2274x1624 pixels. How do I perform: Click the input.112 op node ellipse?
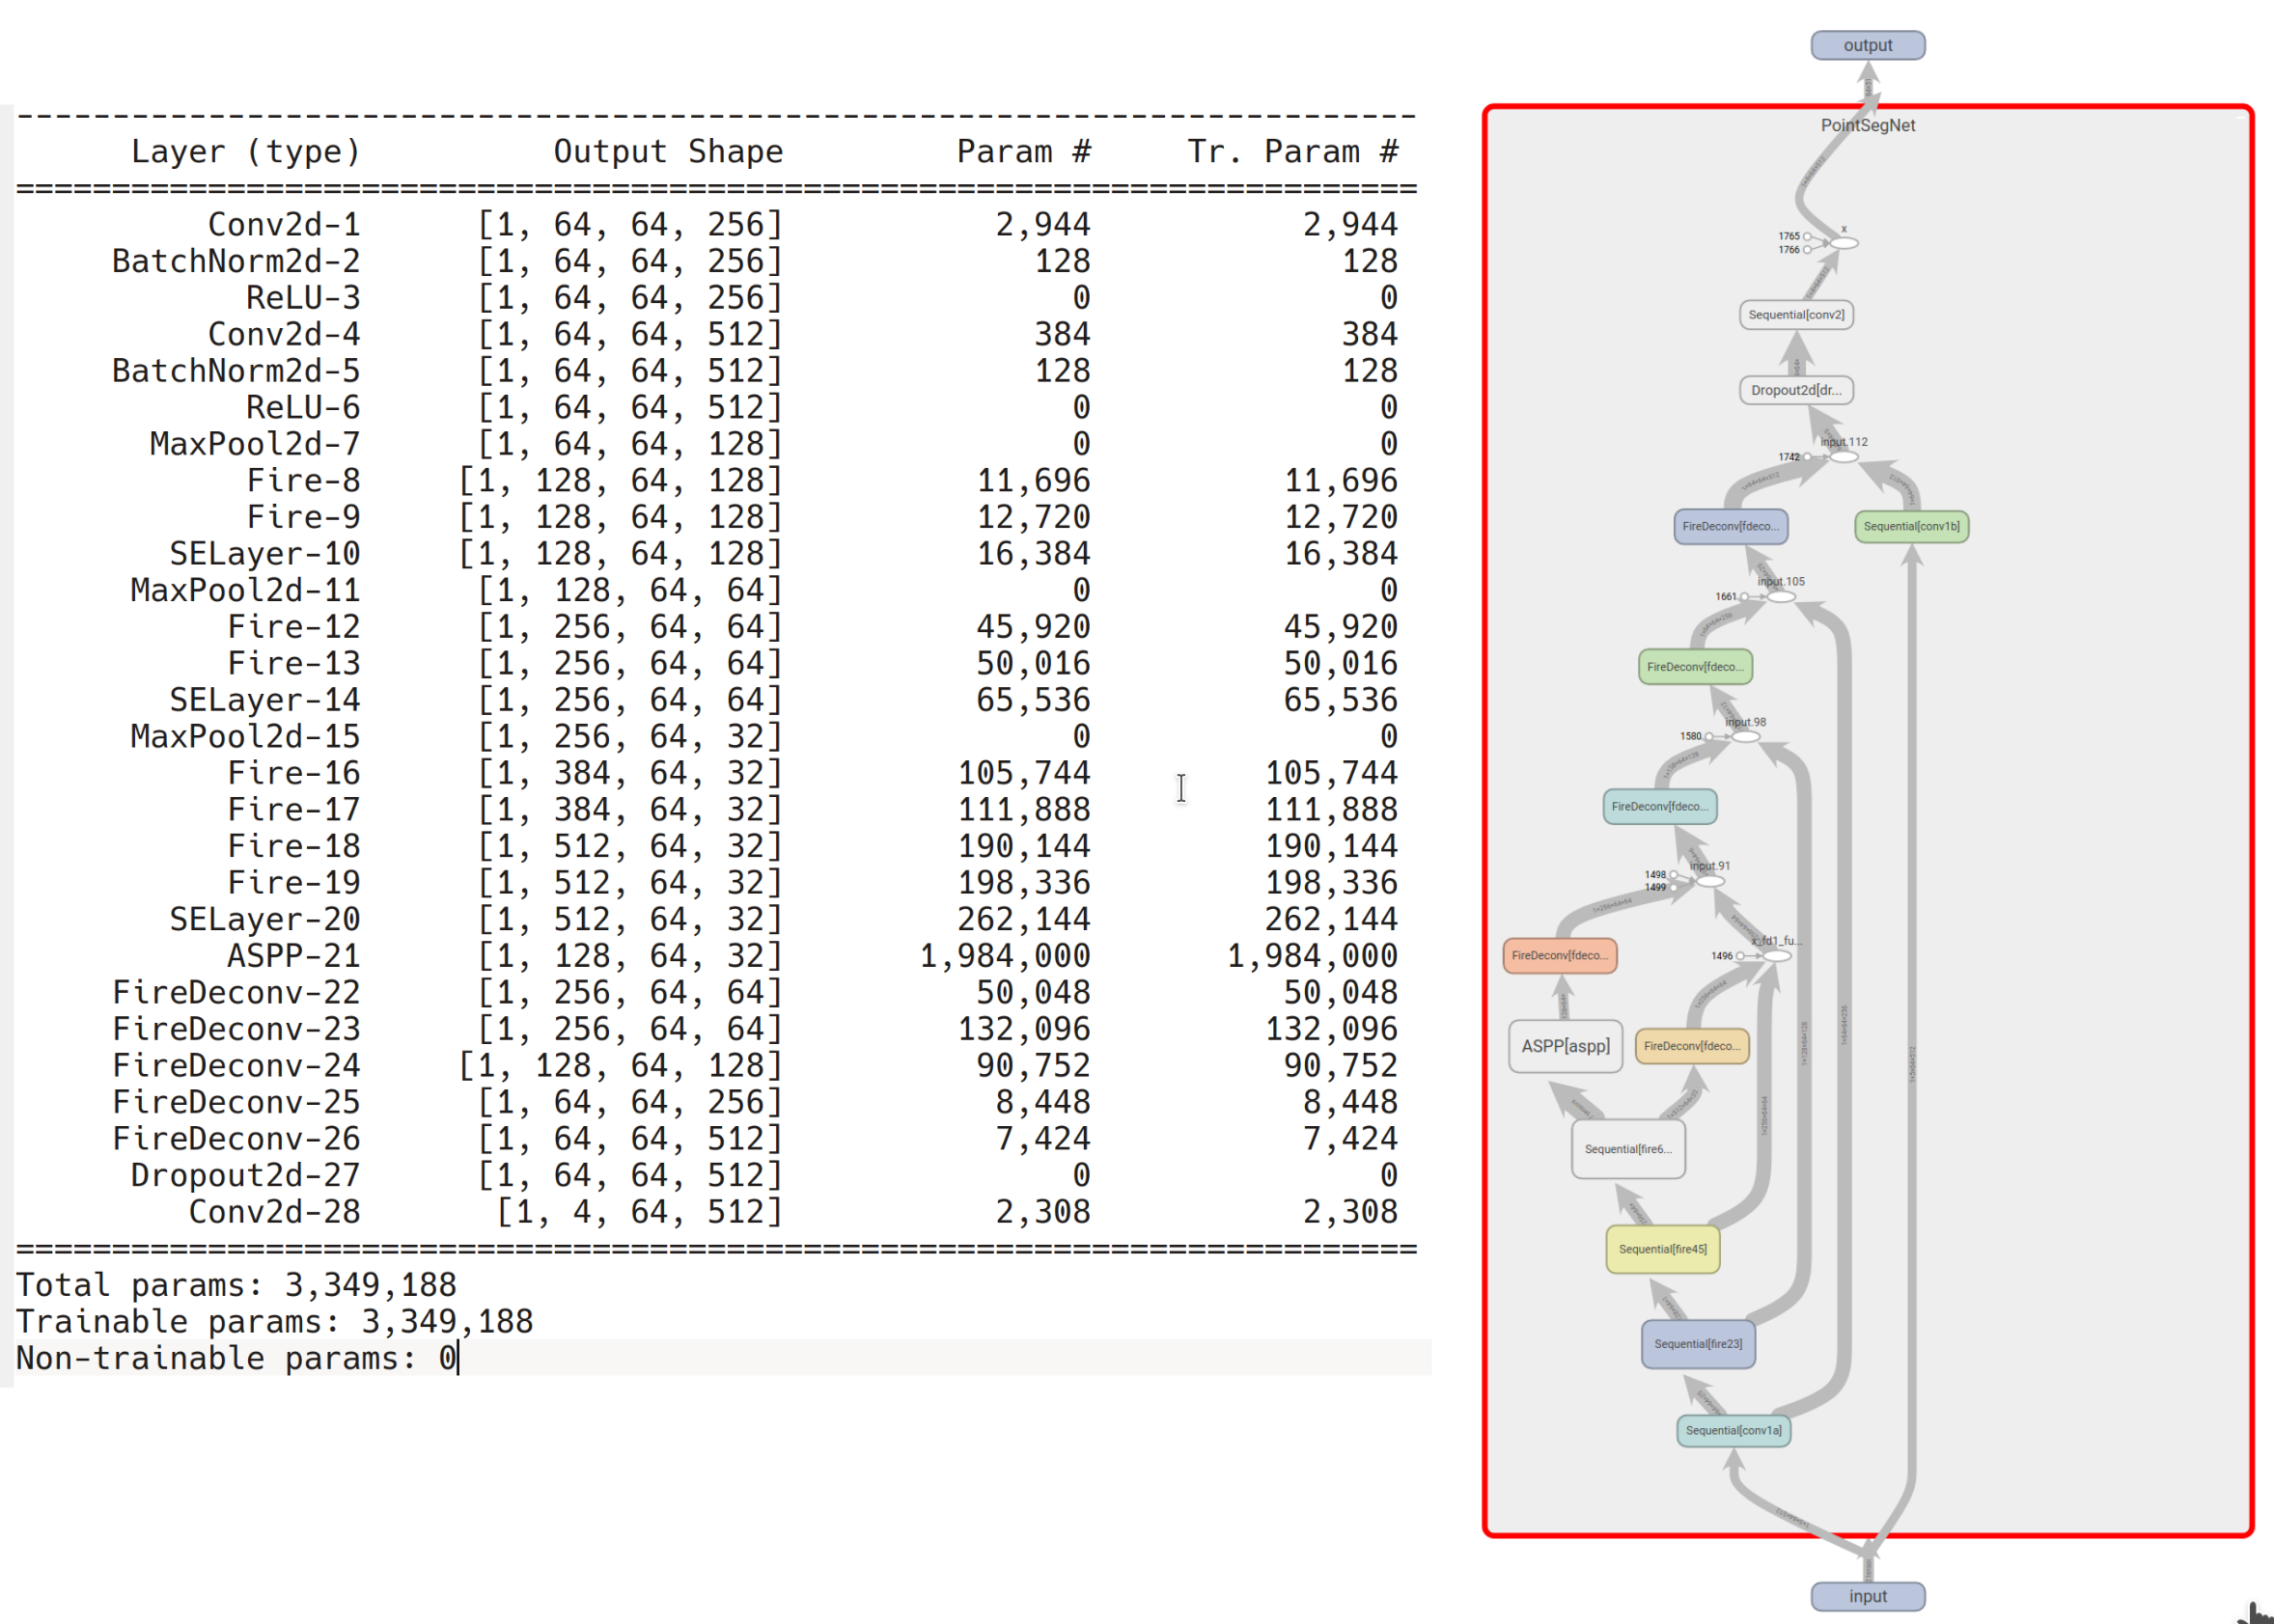click(x=1844, y=457)
